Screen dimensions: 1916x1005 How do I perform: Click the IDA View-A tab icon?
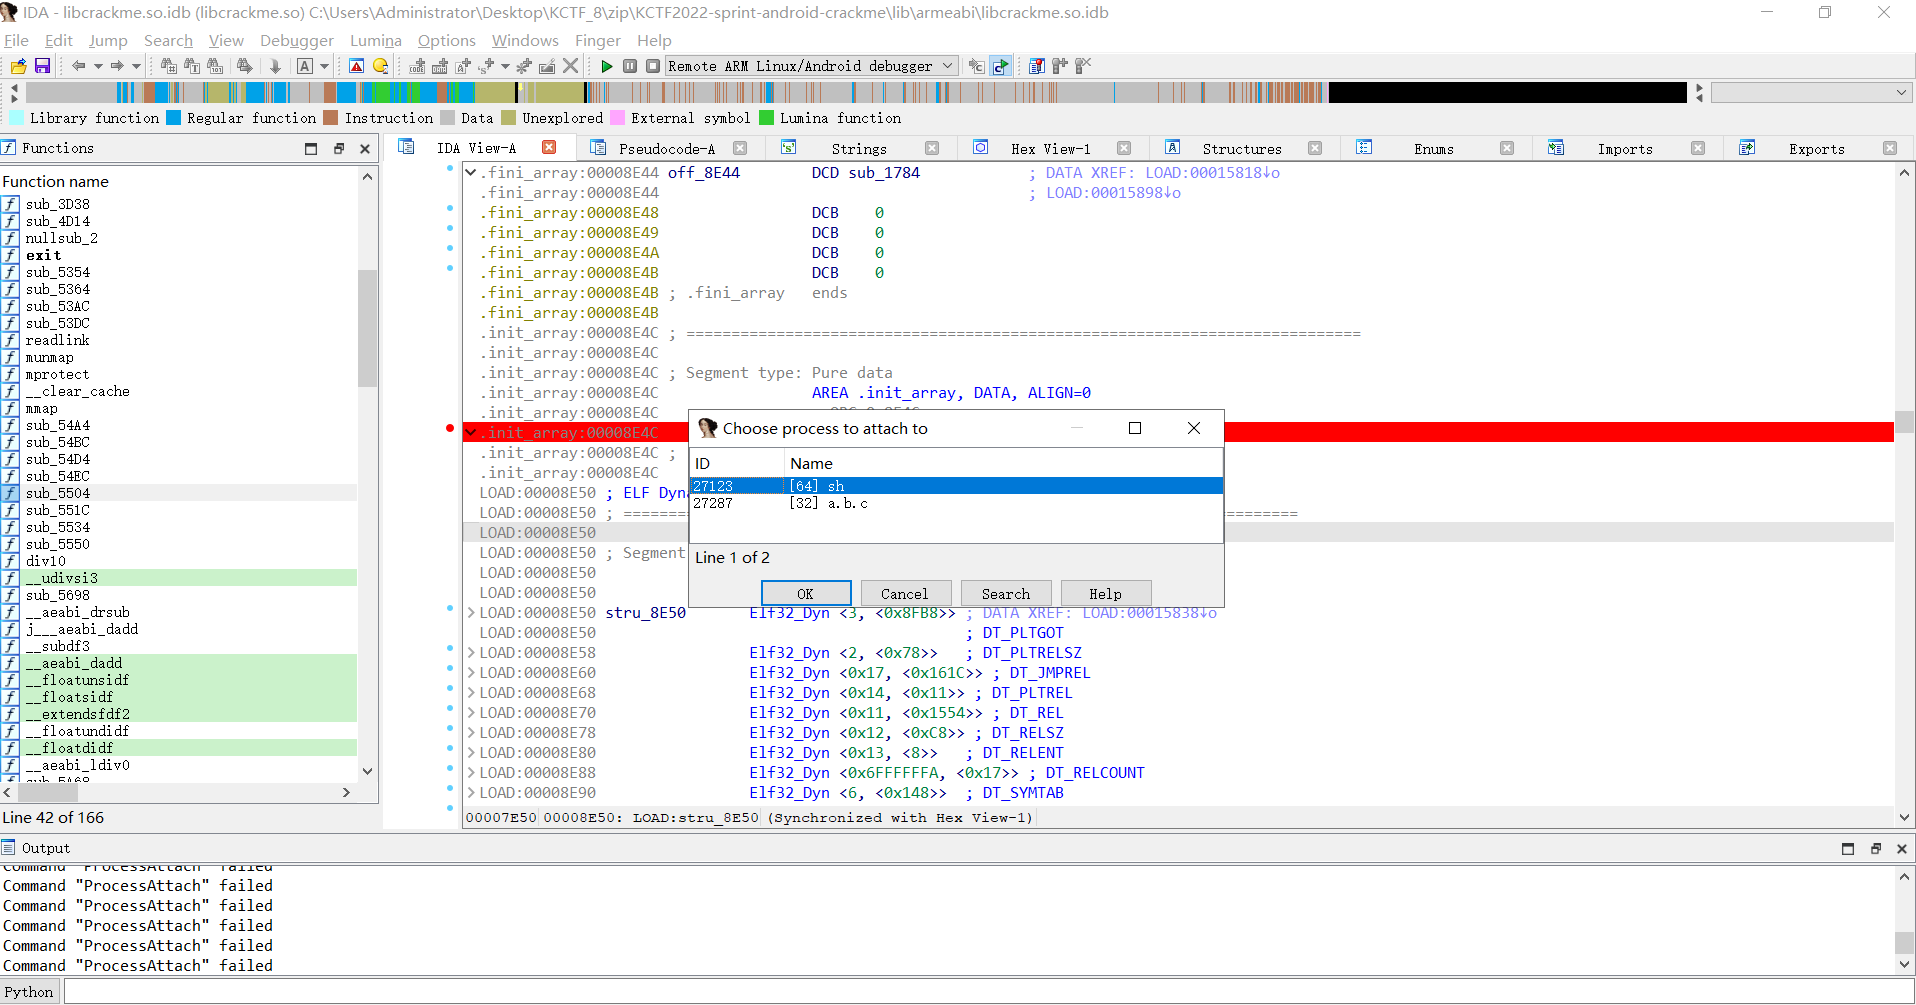[406, 147]
